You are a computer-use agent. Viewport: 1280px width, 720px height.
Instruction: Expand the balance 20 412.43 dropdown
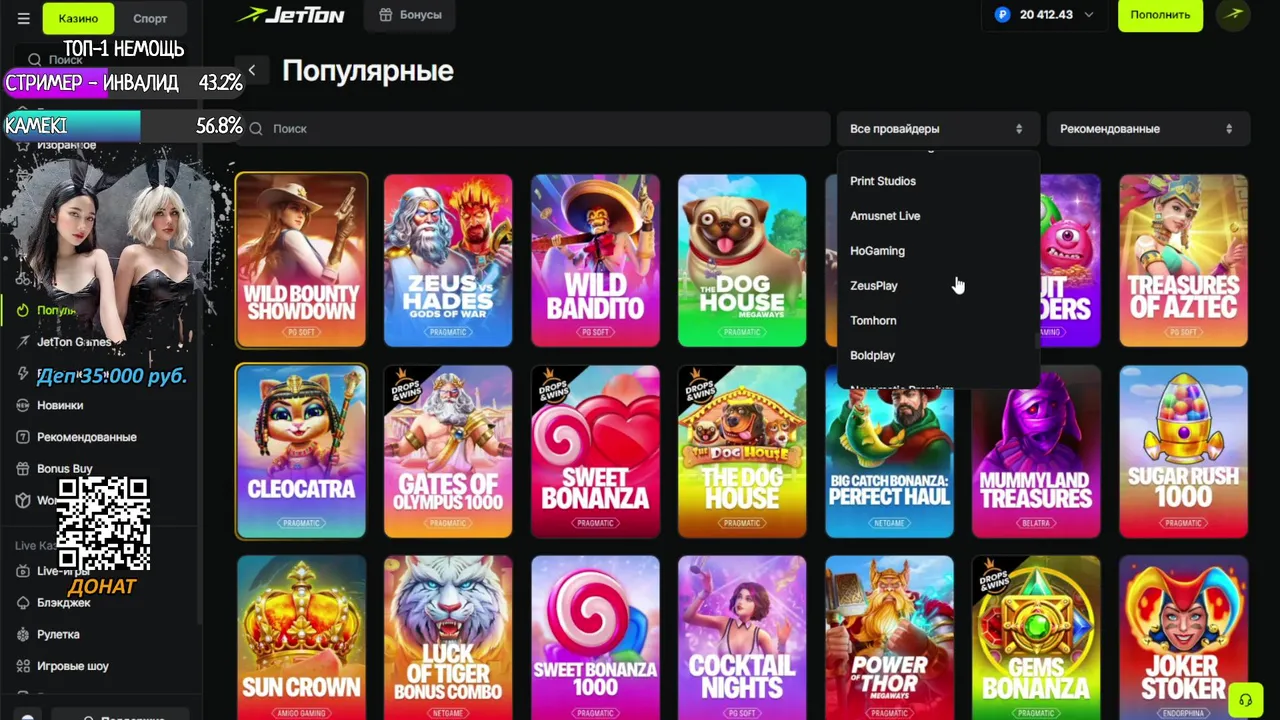[x=1044, y=15]
